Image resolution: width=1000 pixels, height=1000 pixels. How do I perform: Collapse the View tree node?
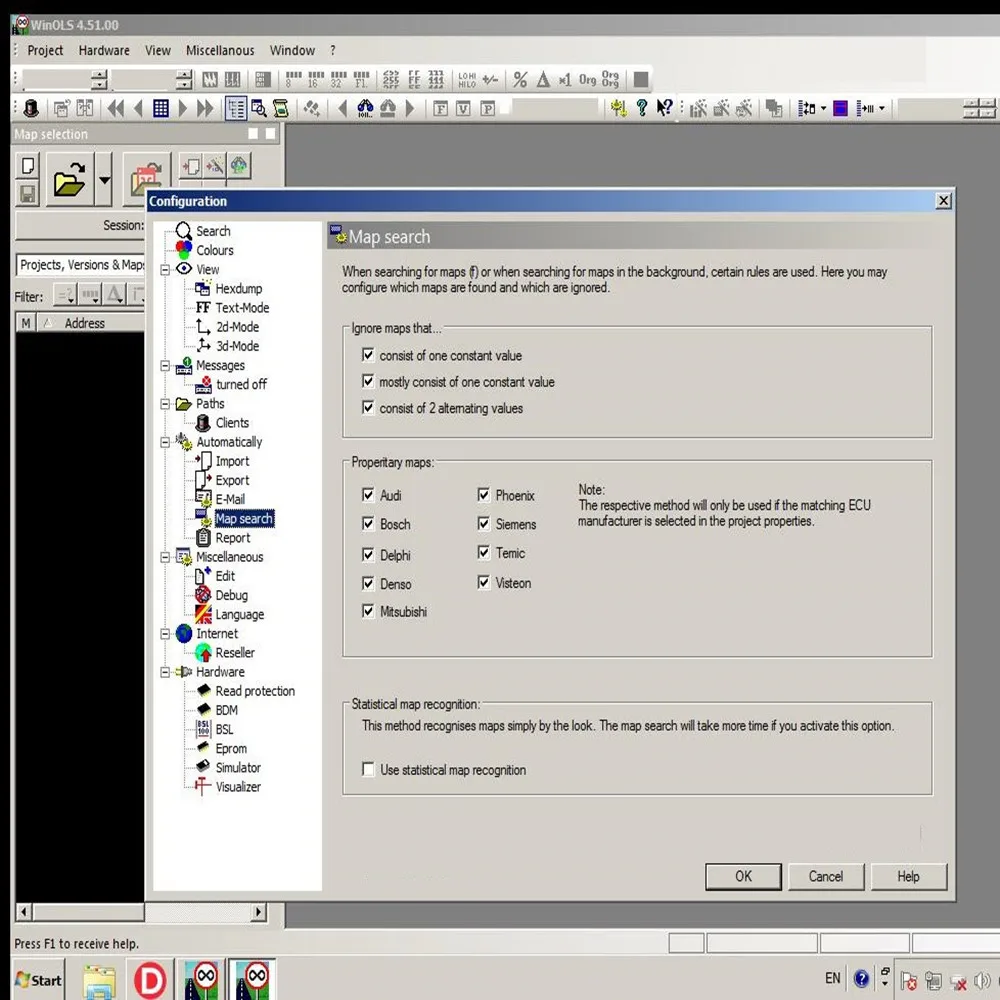166,270
